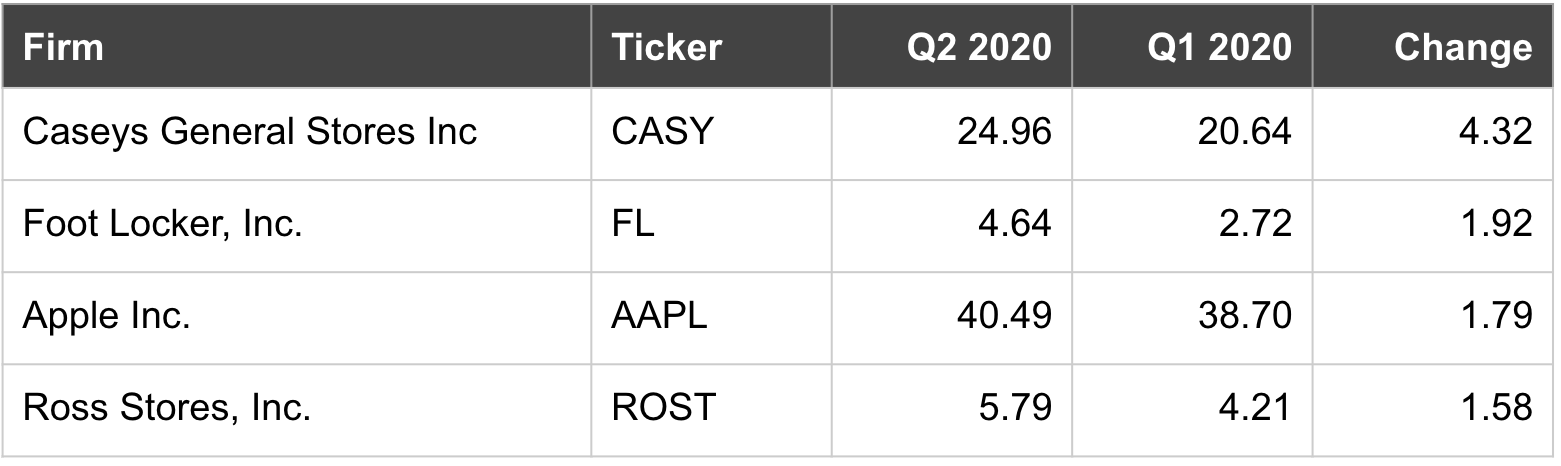Click the Firm column header
1561x466 pixels.
[63, 47]
